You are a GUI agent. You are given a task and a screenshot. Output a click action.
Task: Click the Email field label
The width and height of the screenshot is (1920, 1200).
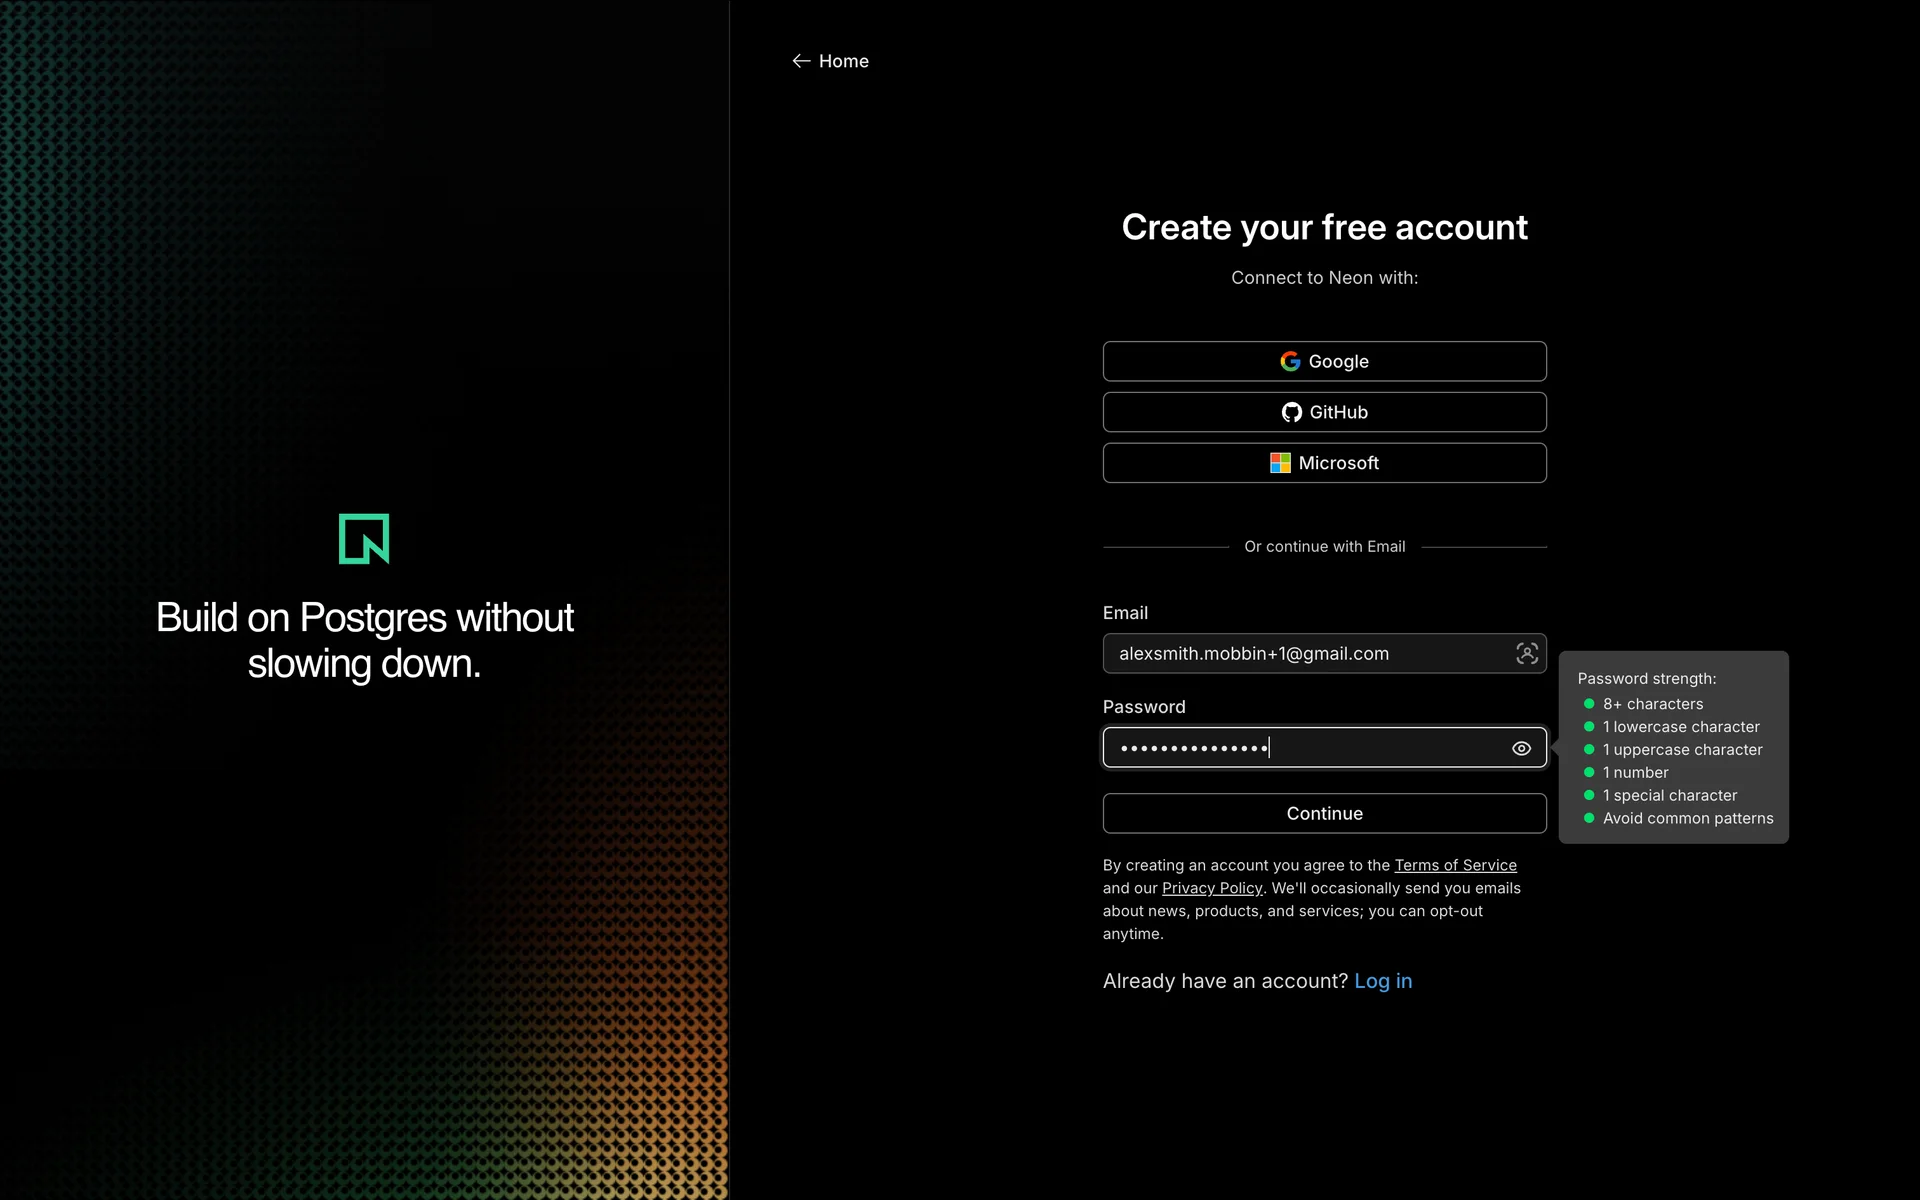click(x=1125, y=613)
